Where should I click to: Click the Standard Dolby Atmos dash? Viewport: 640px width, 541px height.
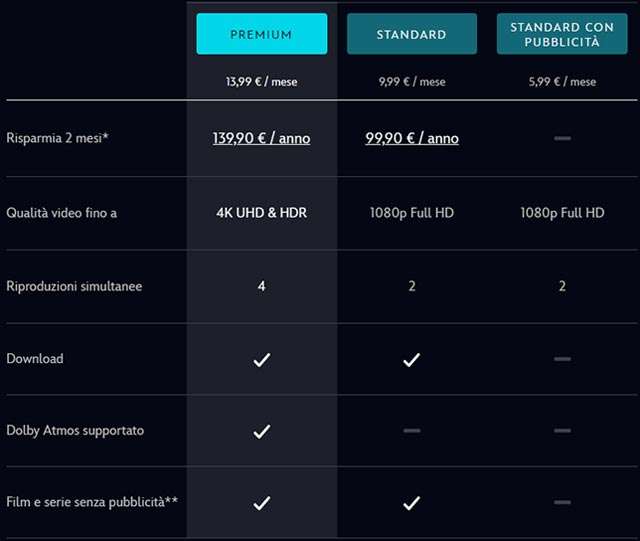411,431
